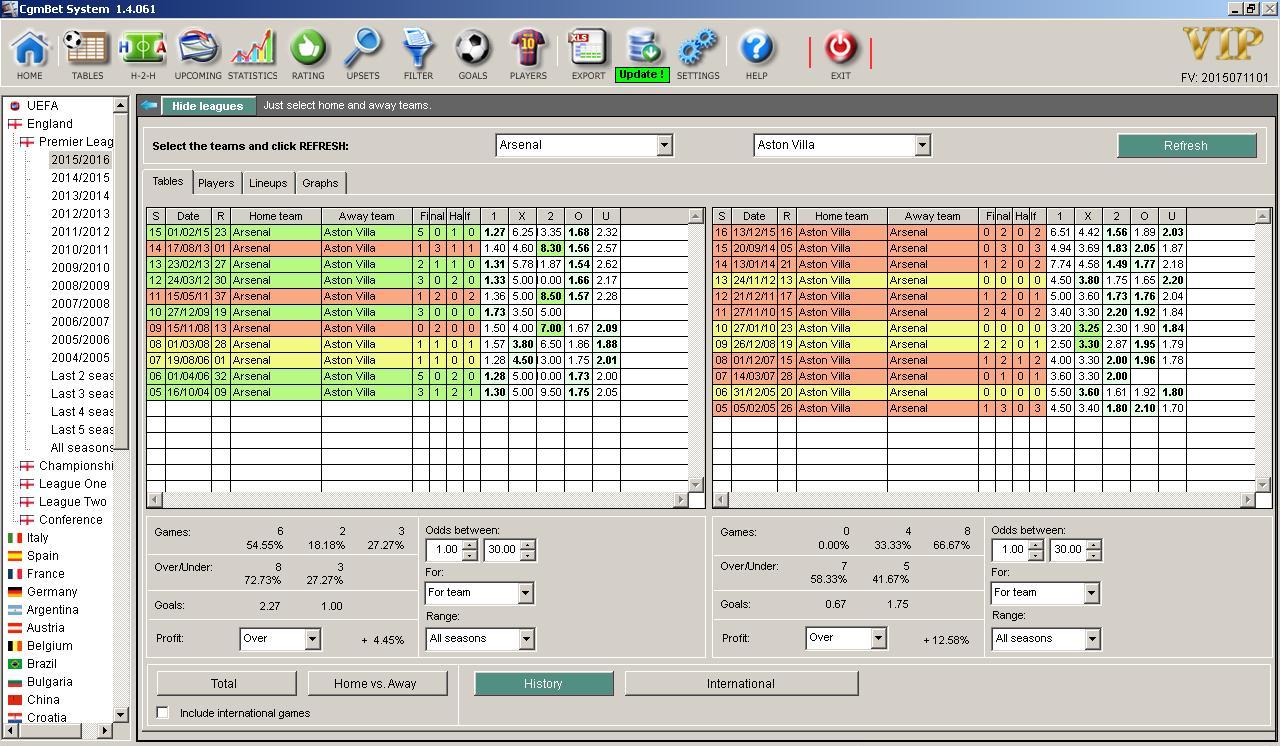
Task: Select Brazil in the country list
Action: (x=41, y=663)
